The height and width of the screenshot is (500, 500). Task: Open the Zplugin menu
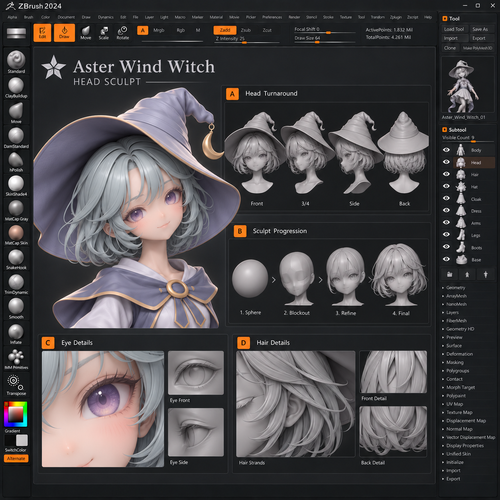(x=396, y=17)
